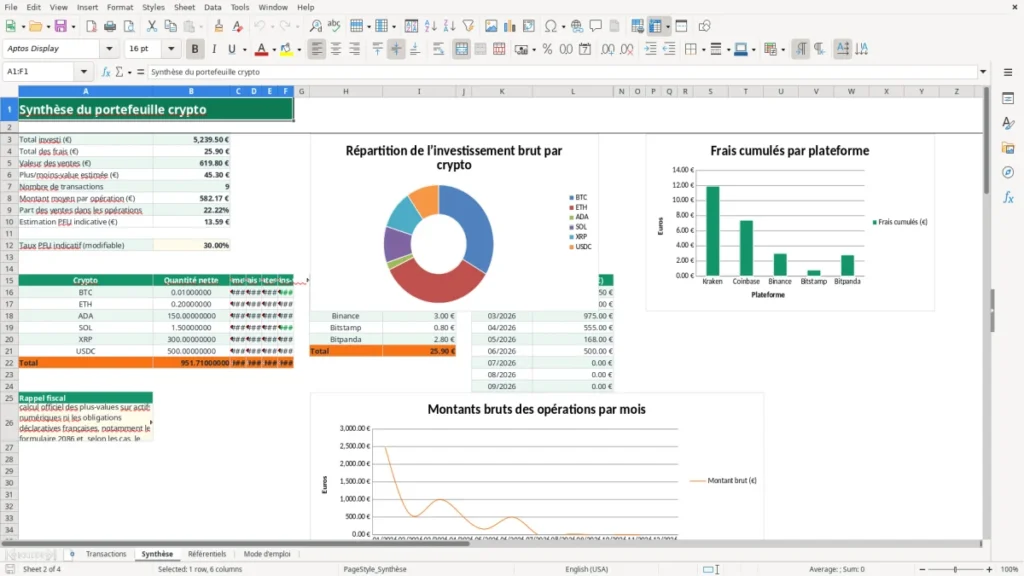
Task: Insert a comment
Action: pos(596,26)
